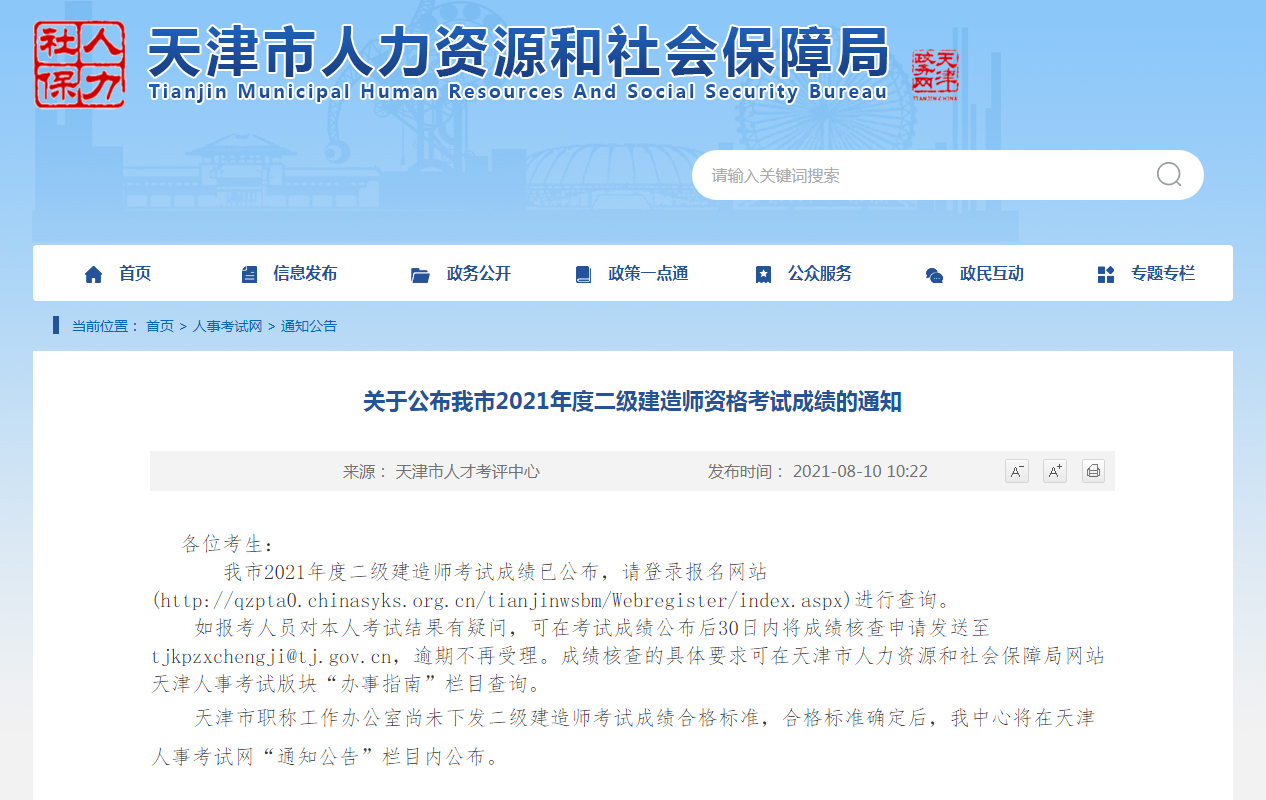1266x800 pixels.
Task: Open the 专题专栏 menu
Action: click(1163, 274)
